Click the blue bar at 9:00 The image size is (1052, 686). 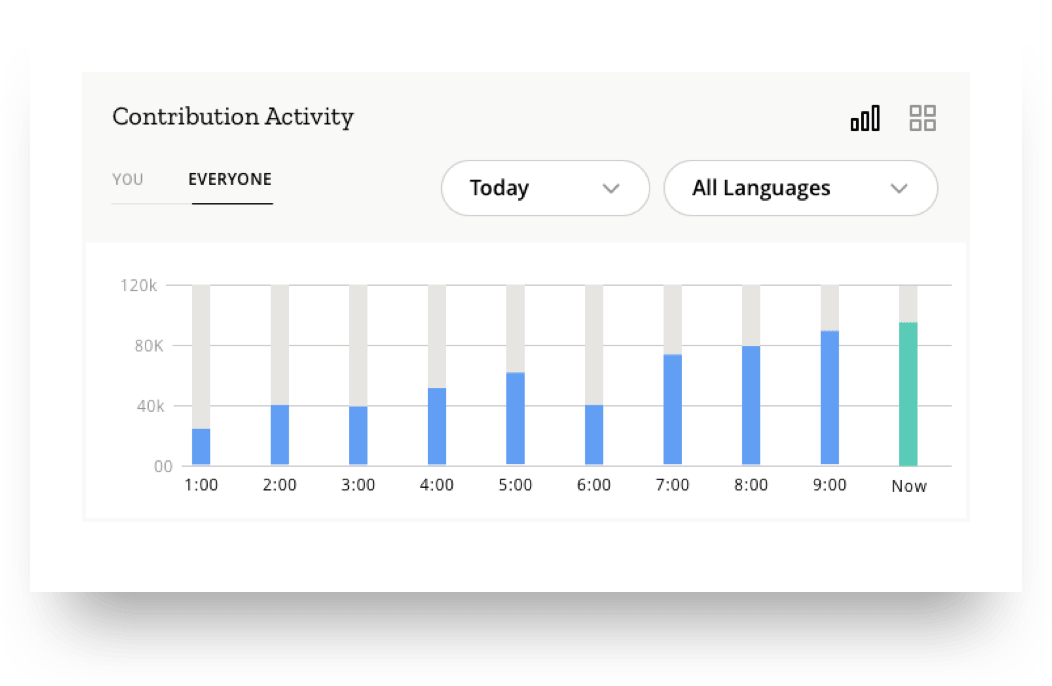pyautogui.click(x=830, y=398)
